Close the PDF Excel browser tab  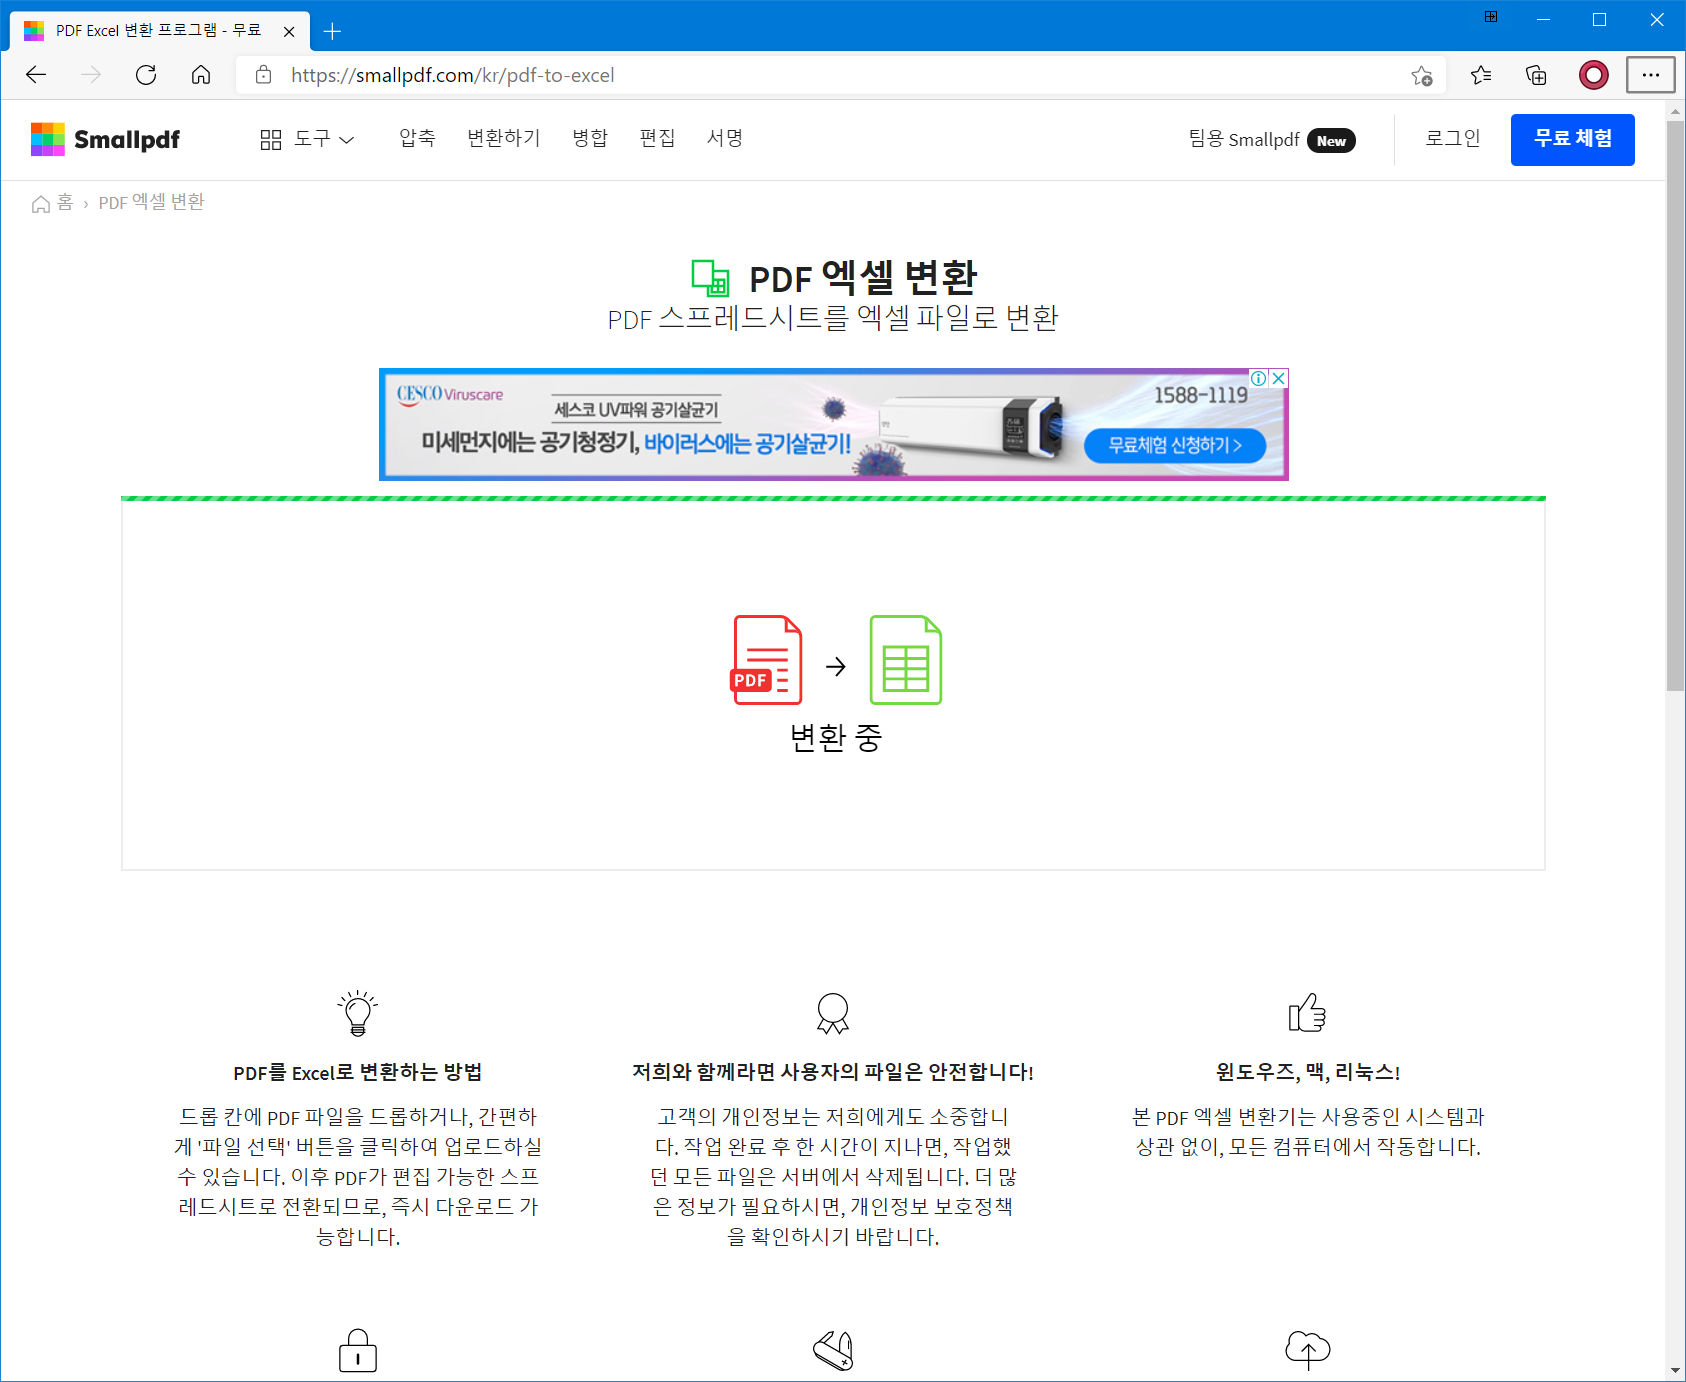(x=289, y=32)
